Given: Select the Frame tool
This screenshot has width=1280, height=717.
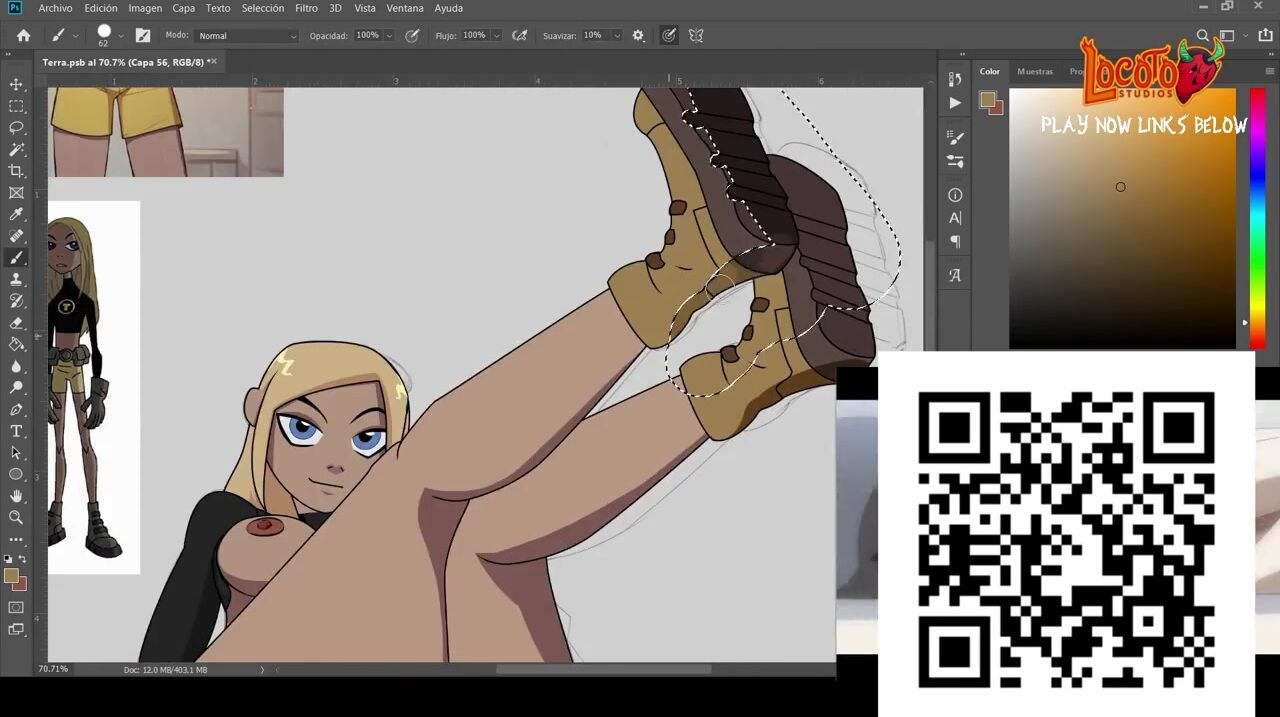Looking at the screenshot, I should point(16,193).
